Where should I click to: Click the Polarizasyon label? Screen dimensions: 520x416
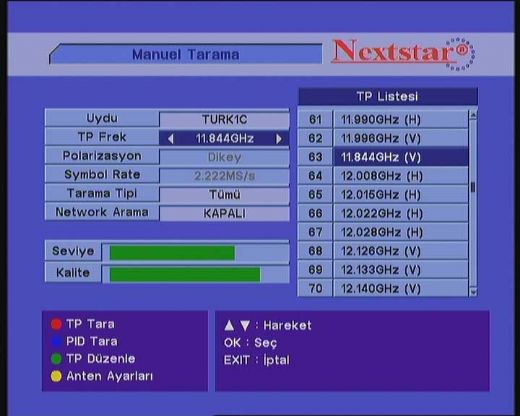point(102,156)
